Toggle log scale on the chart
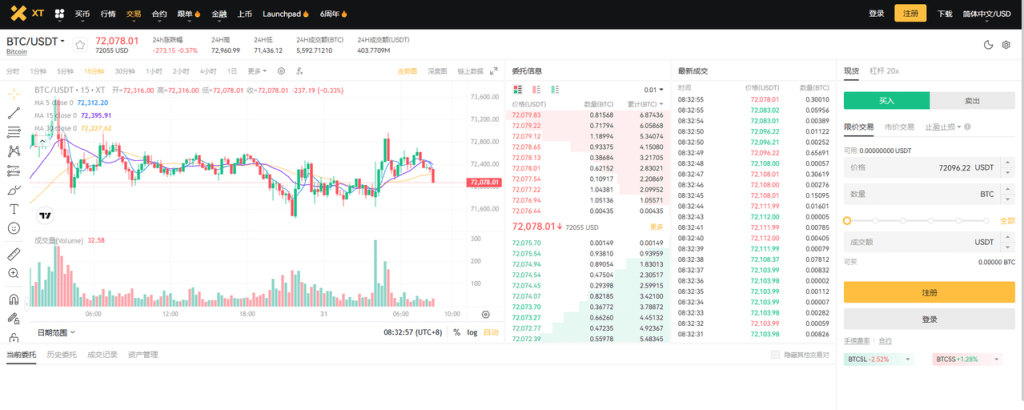1024x410 pixels. (471, 332)
